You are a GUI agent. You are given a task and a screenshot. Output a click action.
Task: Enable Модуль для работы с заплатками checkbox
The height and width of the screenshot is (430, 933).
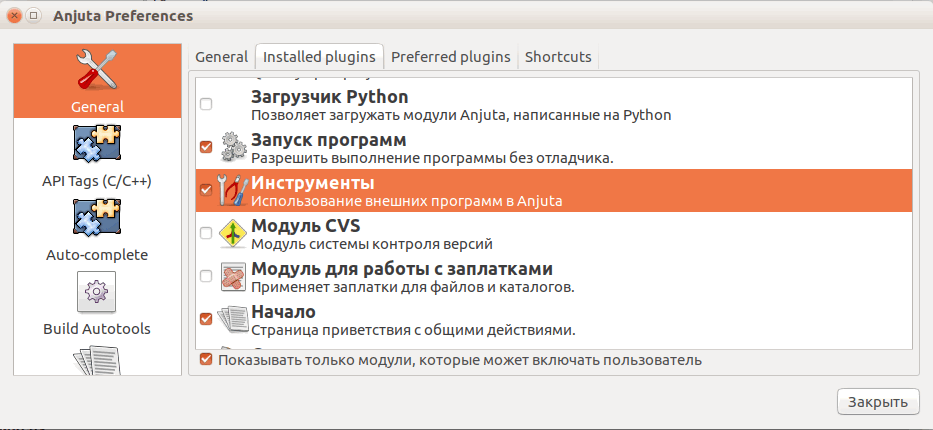pyautogui.click(x=206, y=276)
